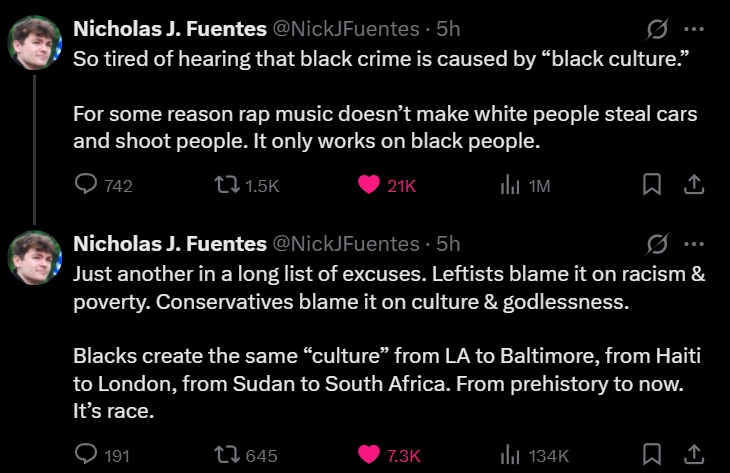
Task: Reply to the tweet with 742 replies
Action: pos(88,185)
